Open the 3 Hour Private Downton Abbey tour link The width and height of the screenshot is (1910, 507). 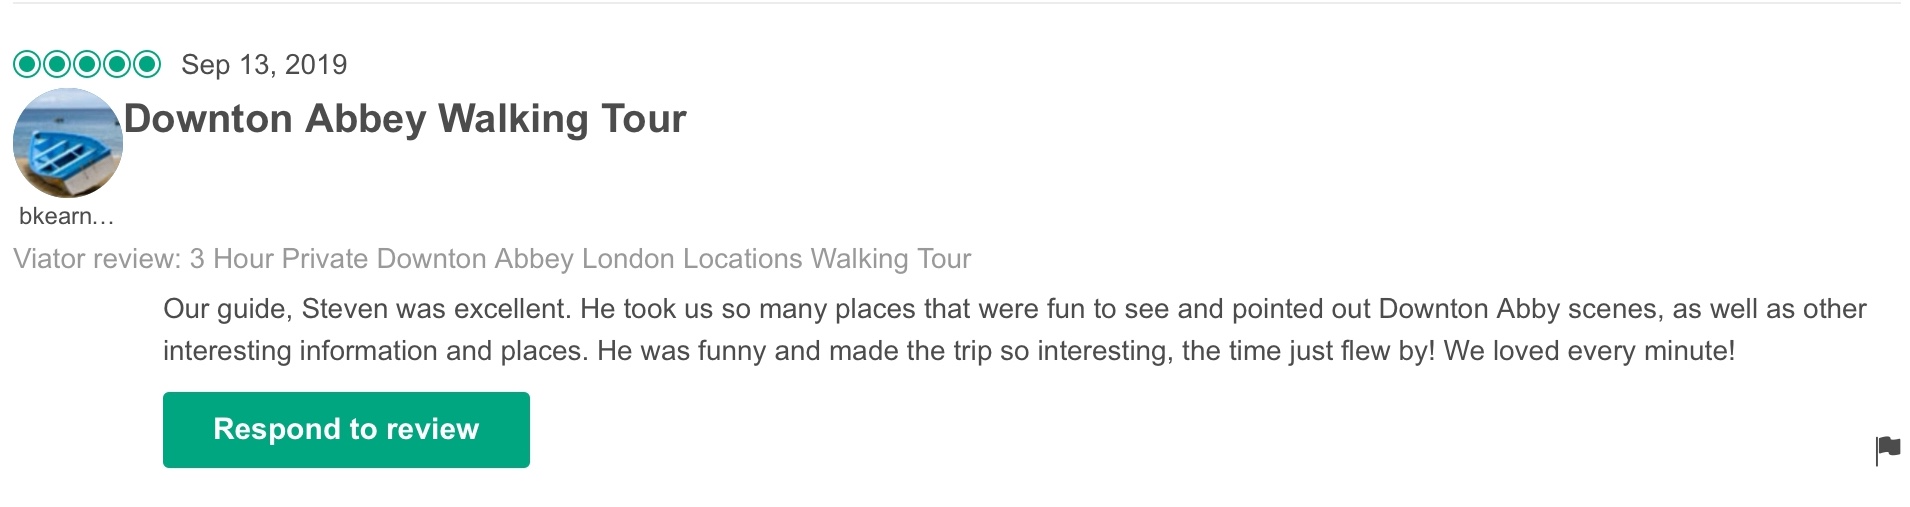click(x=580, y=259)
